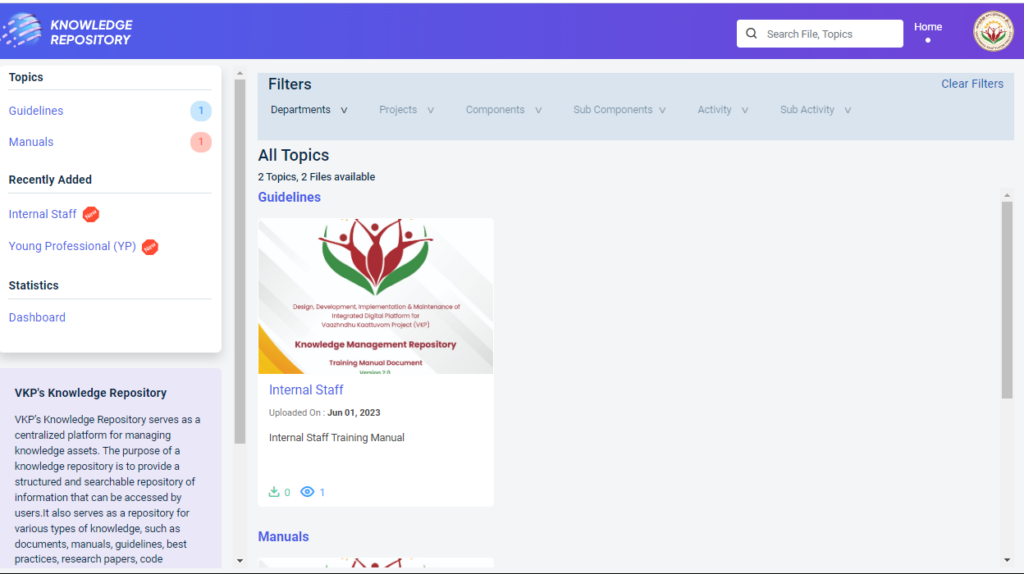Click the Clear Filters link
Screen dimensions: 1024x574
click(972, 84)
